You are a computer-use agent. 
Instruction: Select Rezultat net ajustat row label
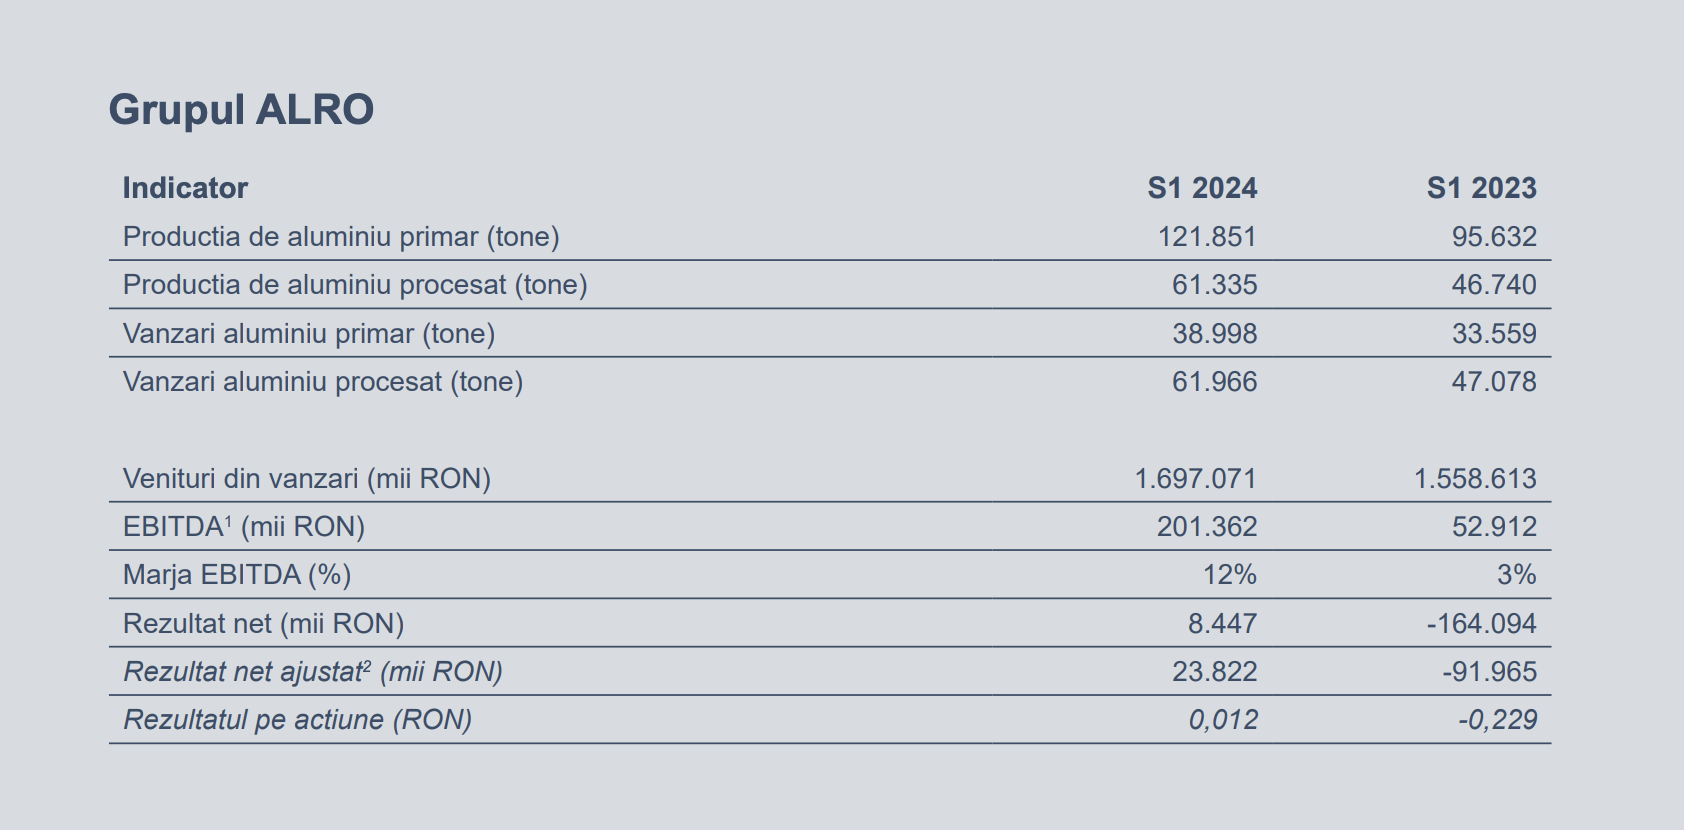pos(313,672)
